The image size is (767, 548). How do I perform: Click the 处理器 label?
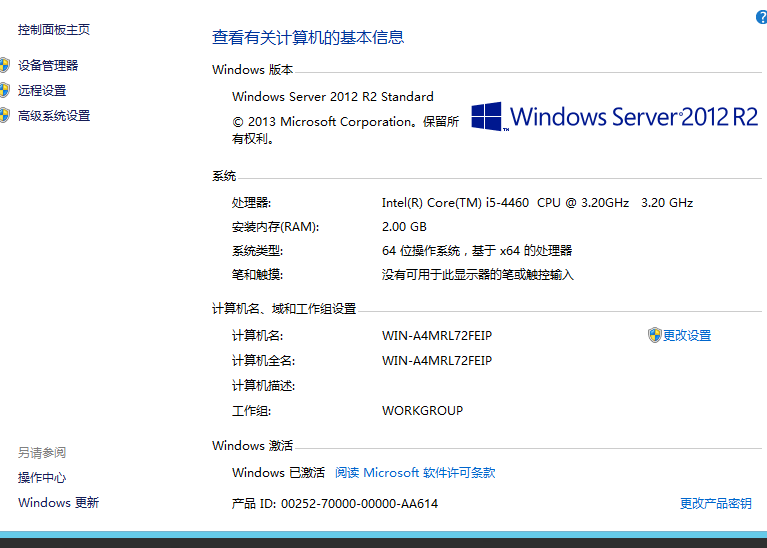click(251, 203)
